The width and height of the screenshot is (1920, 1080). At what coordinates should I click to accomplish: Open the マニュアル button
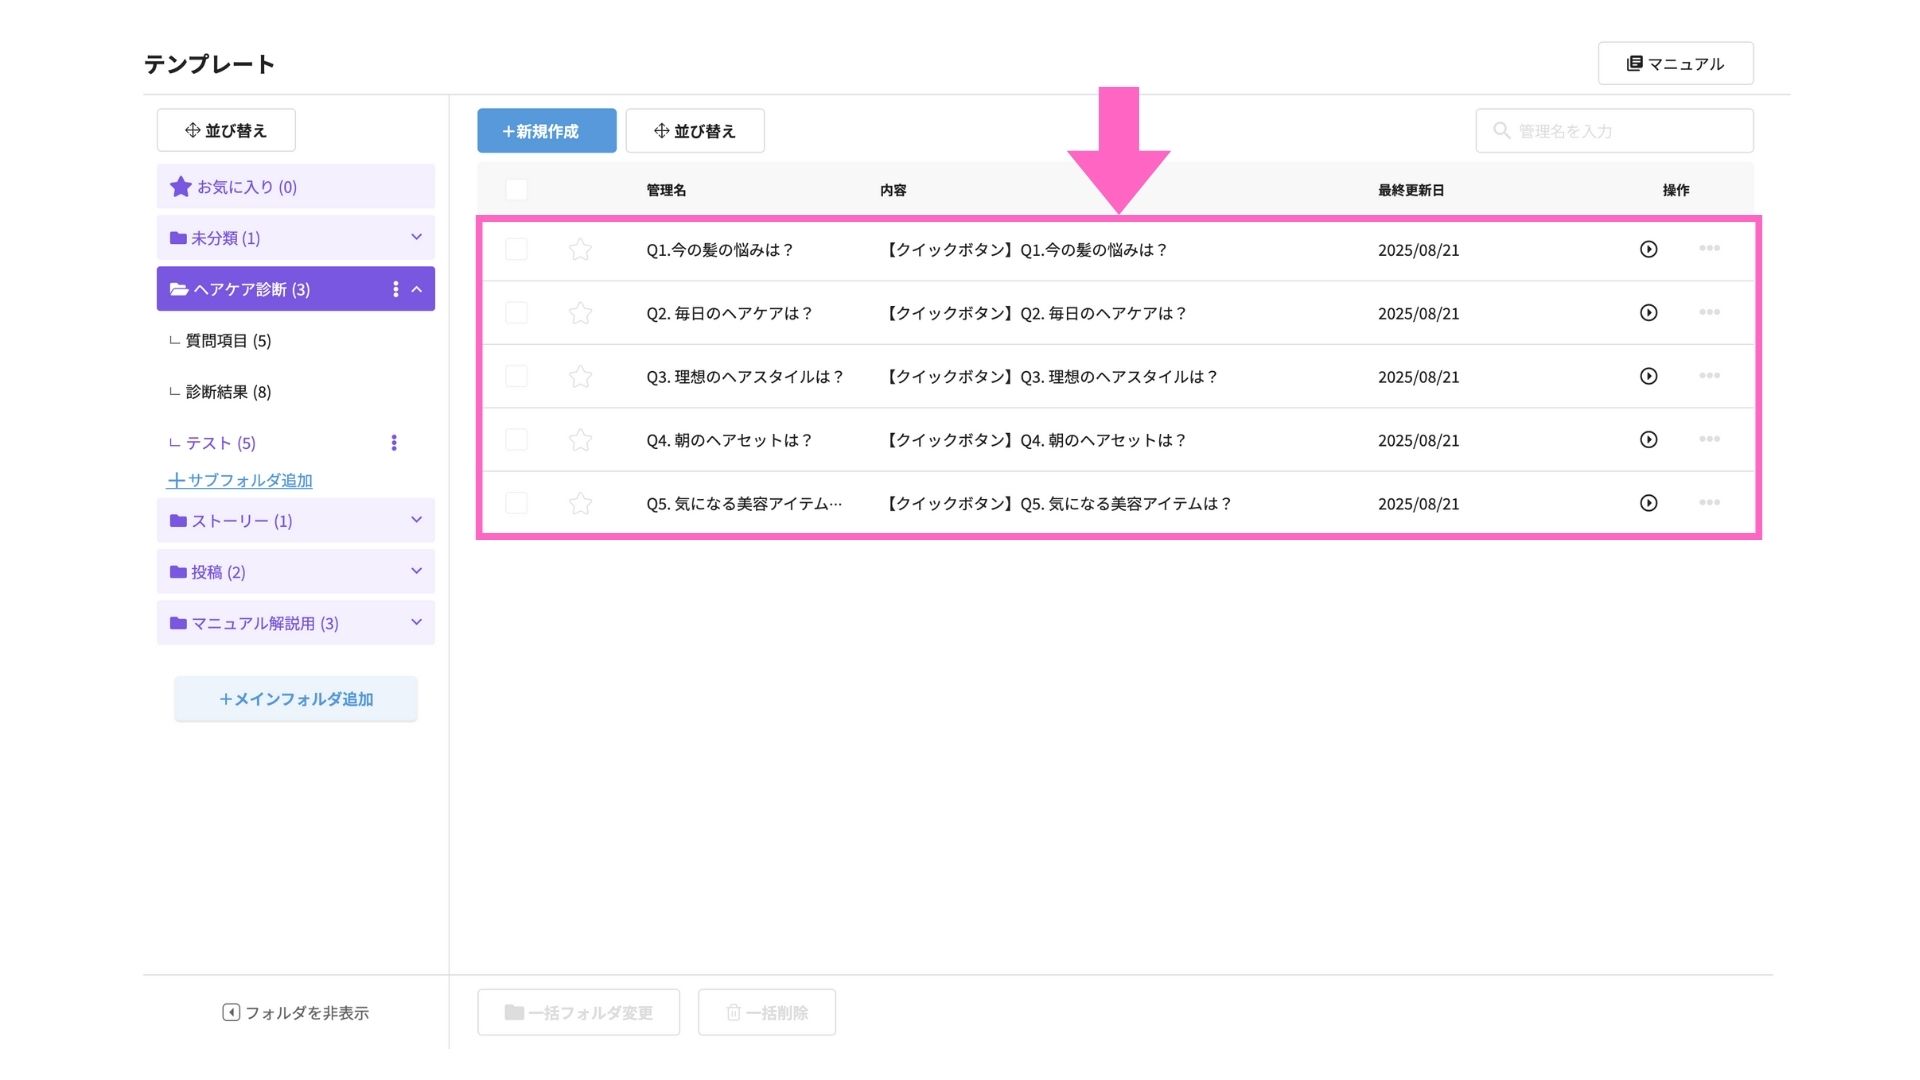click(1675, 63)
